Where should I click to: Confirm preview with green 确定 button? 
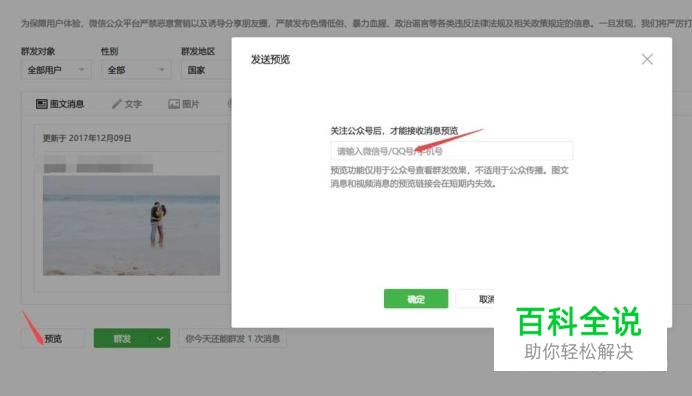point(416,299)
